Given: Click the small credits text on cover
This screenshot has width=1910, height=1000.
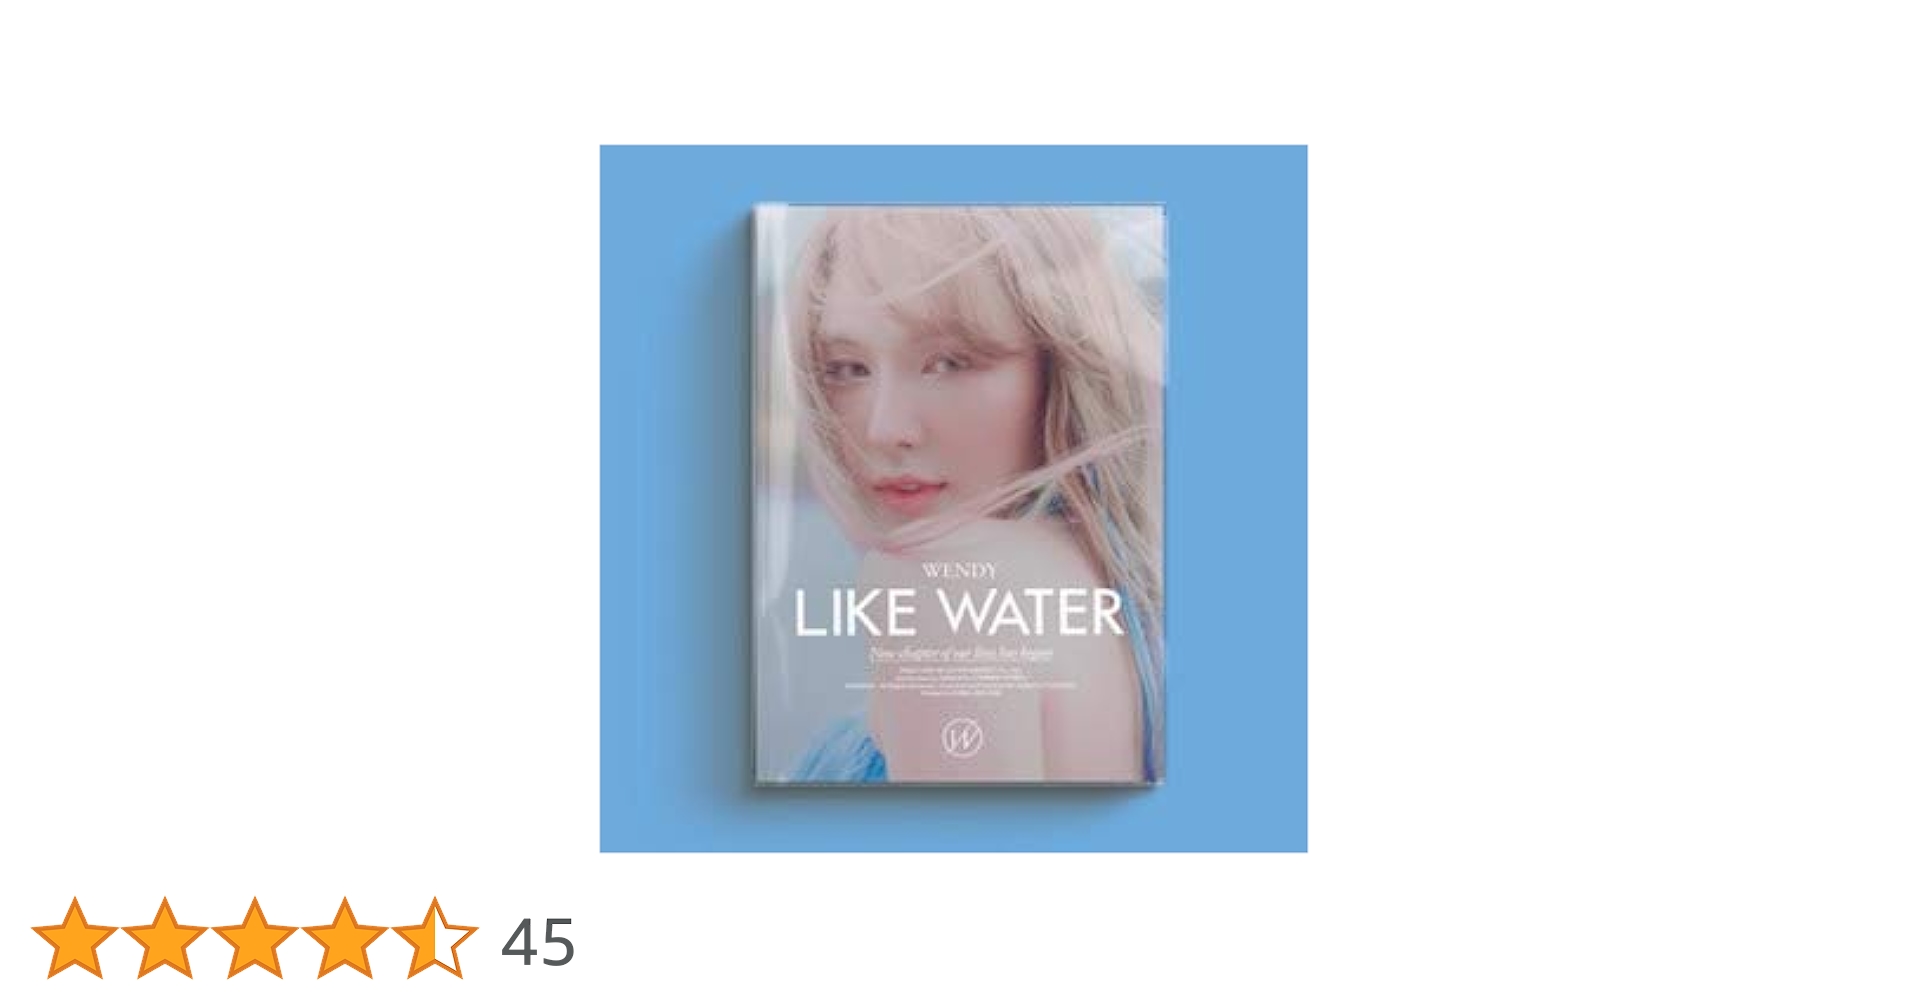Looking at the screenshot, I should (960, 680).
